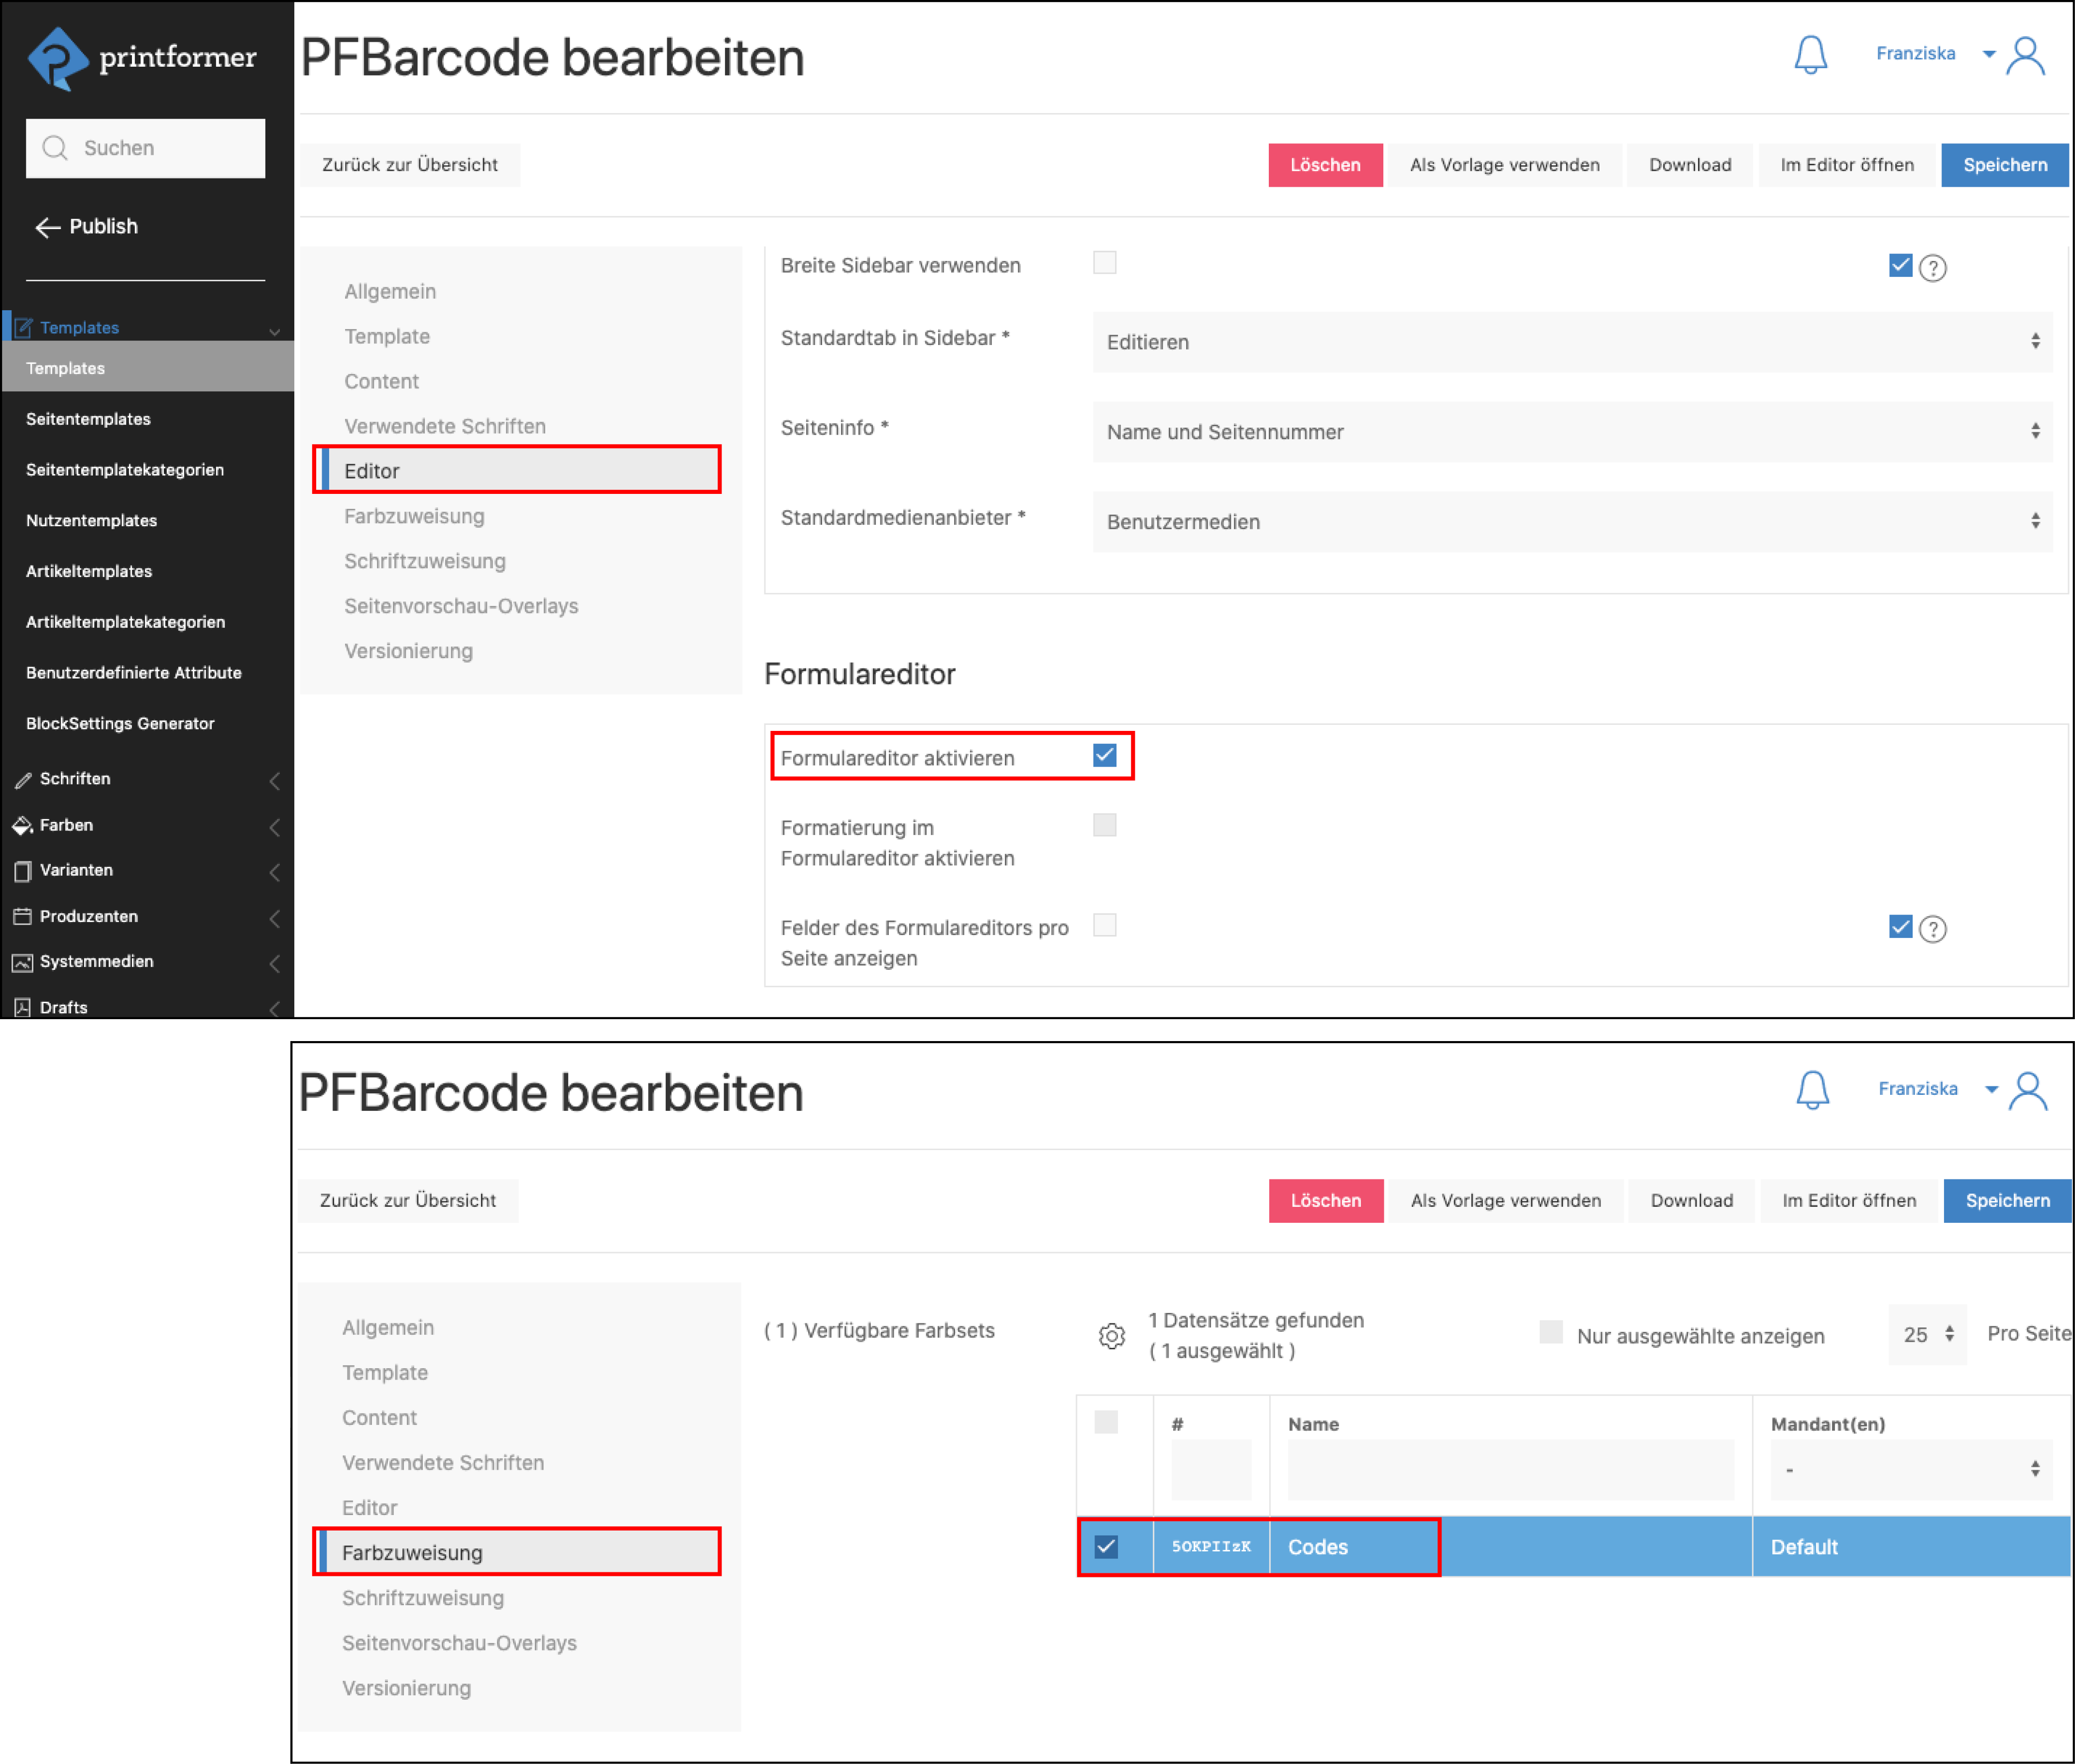
Task: Enable Breite Sidebar verwenden checkbox
Action: coord(1104,263)
